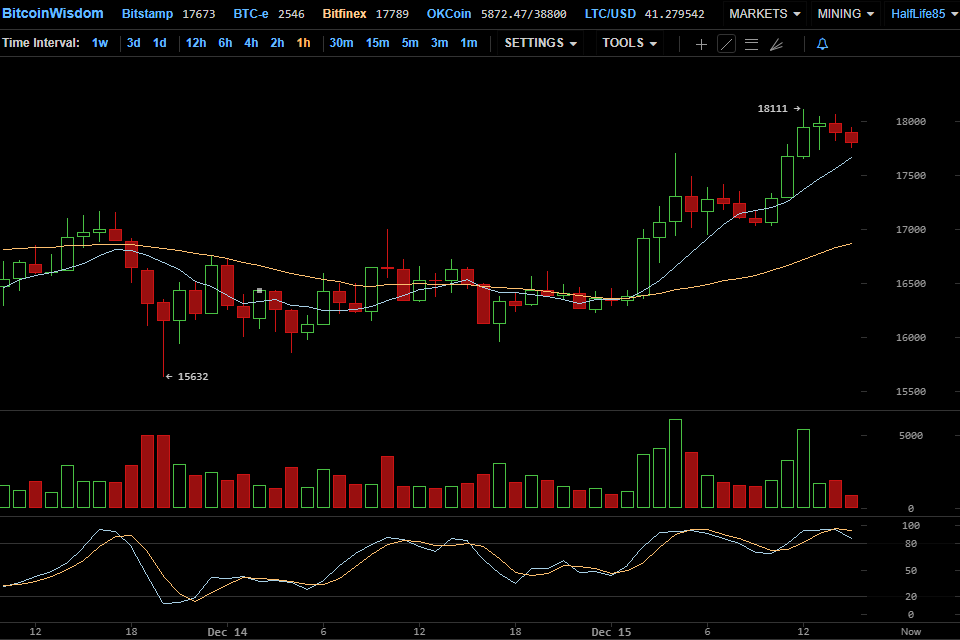Viewport: 960px width, 640px height.
Task: Click the price alert bell icon
Action: pyautogui.click(x=822, y=44)
